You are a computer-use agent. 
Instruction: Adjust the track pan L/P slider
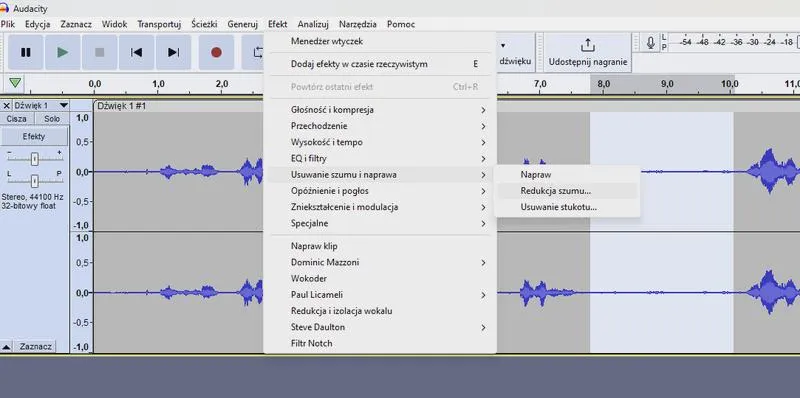[34, 181]
